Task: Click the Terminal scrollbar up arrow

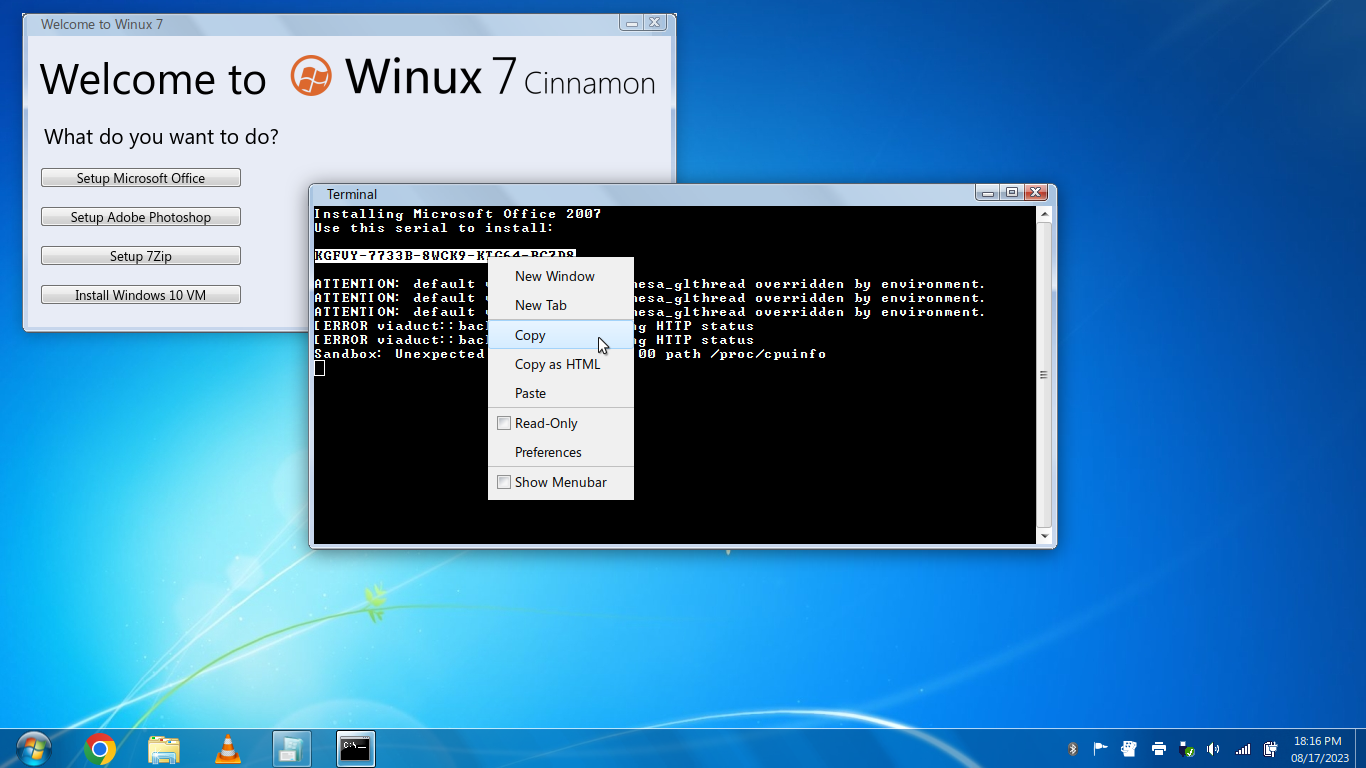Action: [1045, 215]
